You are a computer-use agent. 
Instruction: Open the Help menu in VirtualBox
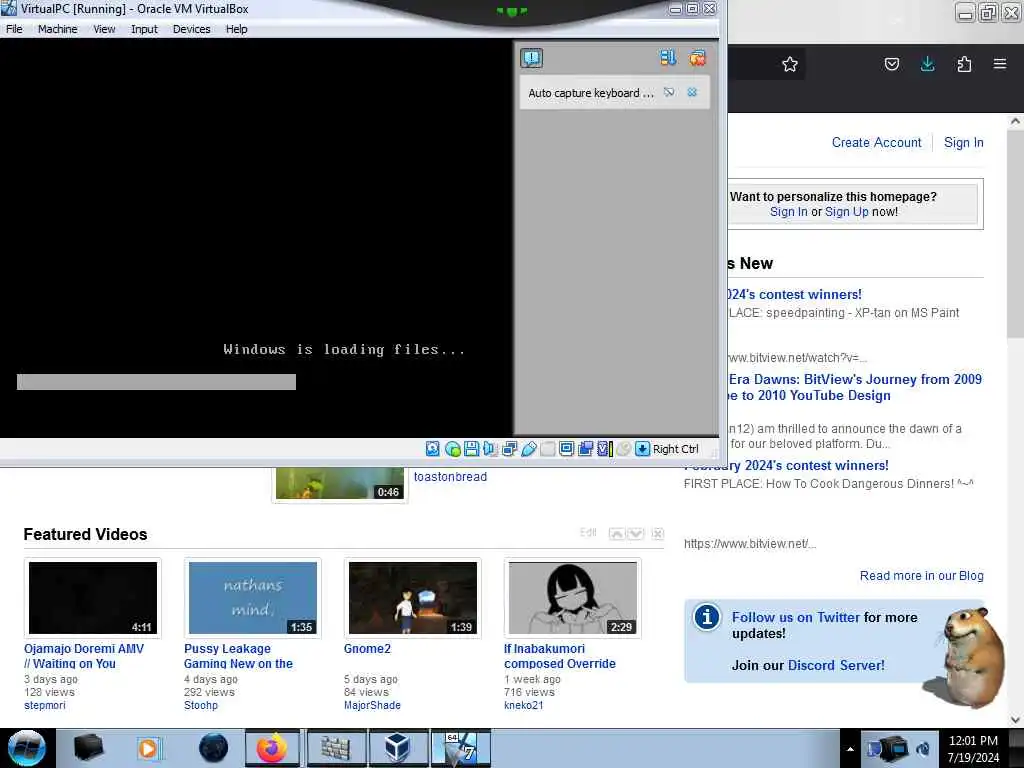236,29
